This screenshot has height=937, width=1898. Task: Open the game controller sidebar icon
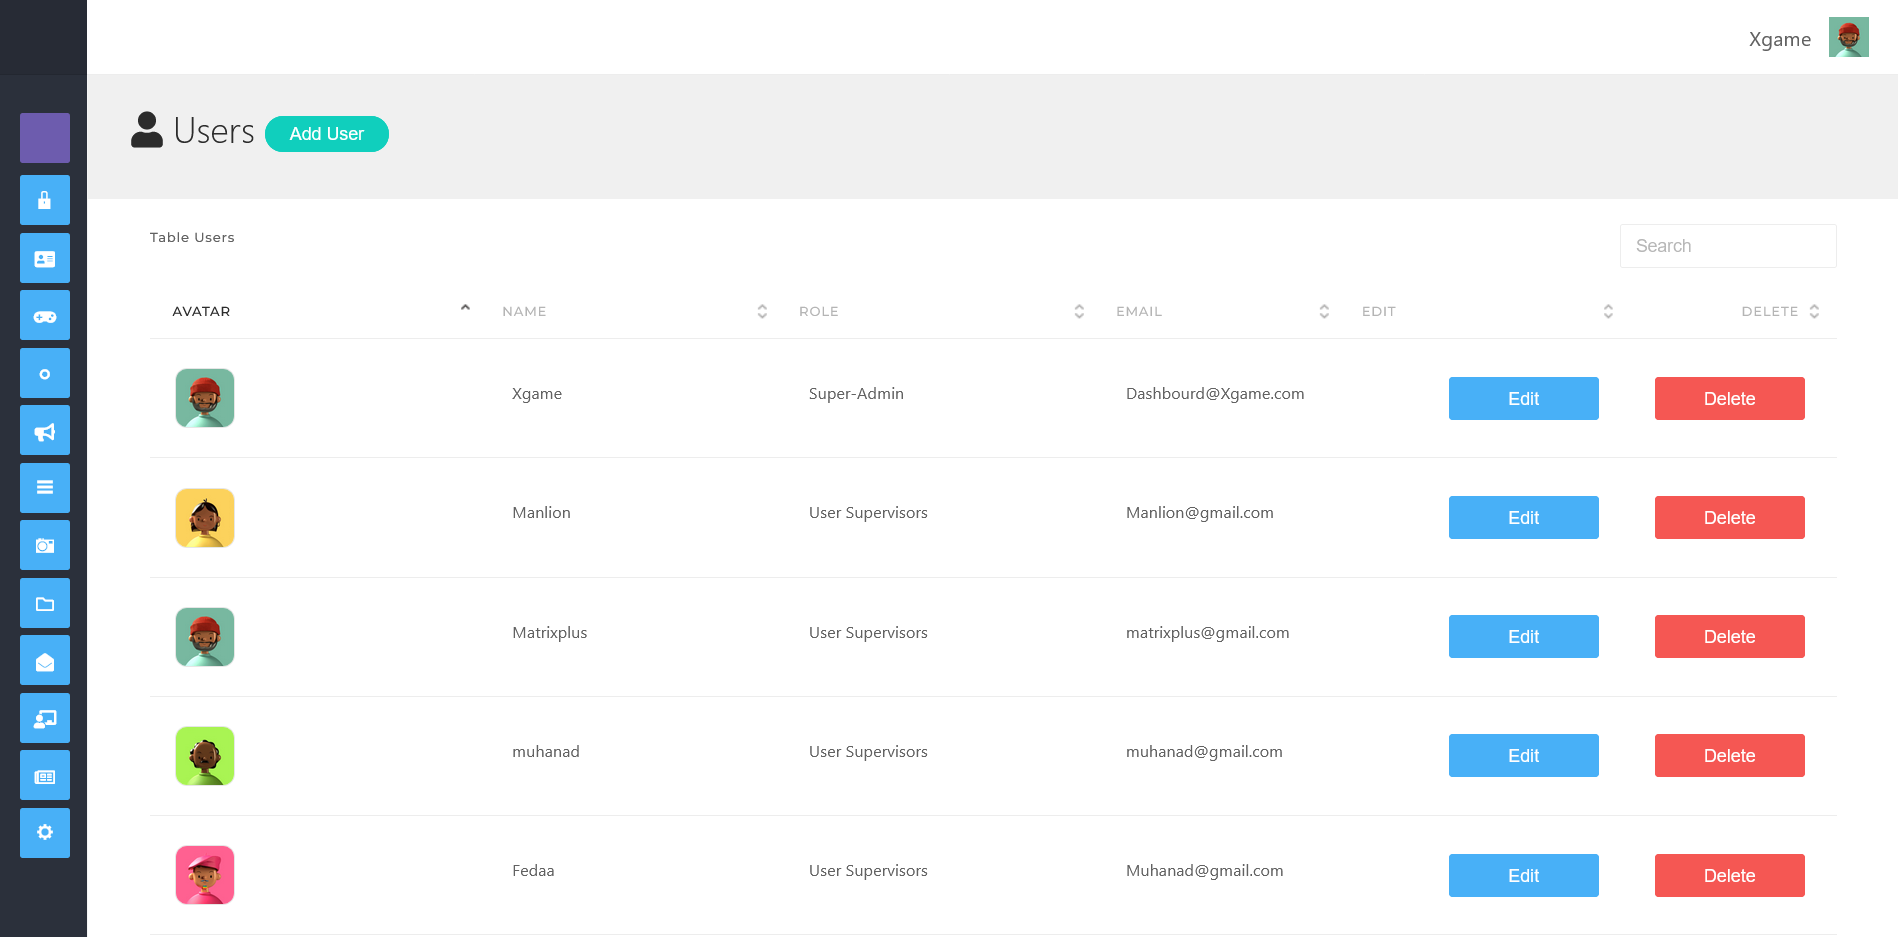pos(44,315)
